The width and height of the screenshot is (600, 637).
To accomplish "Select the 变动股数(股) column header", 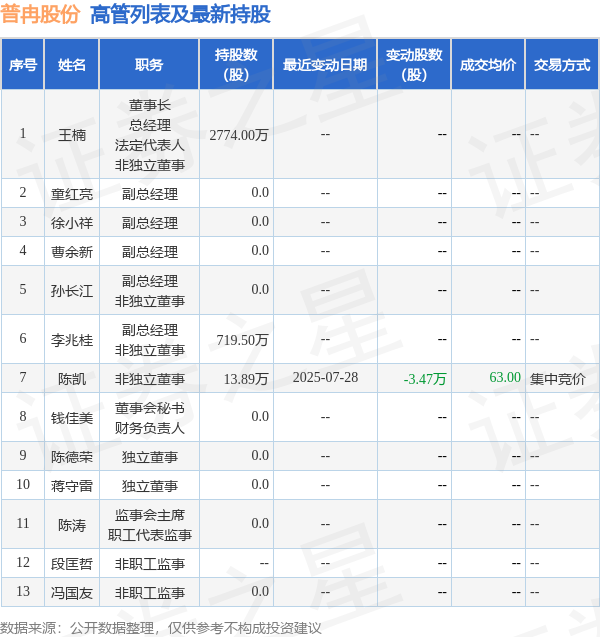I will click(414, 65).
